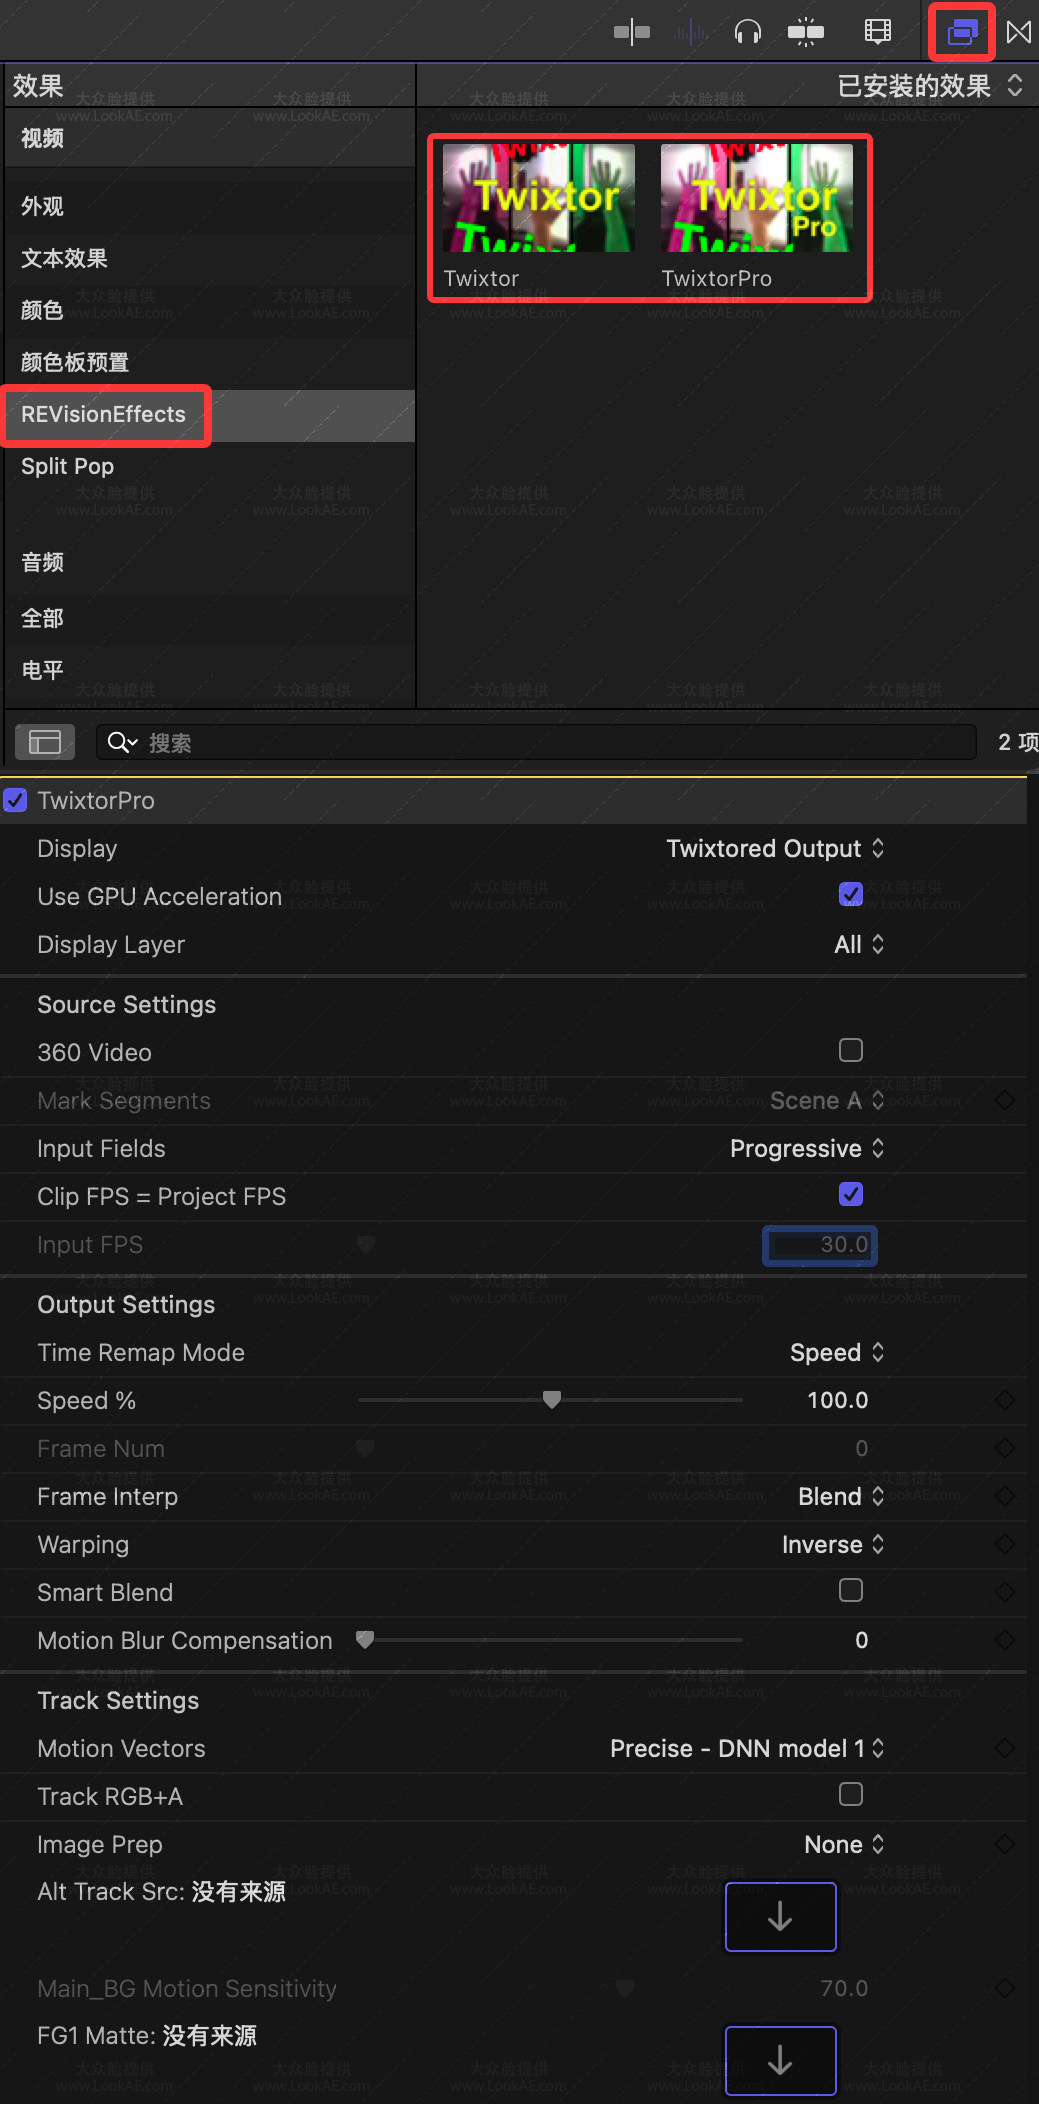Screen dimensions: 1039x2104
Task: Open Frame Interp Blend dropdown
Action: click(842, 1496)
